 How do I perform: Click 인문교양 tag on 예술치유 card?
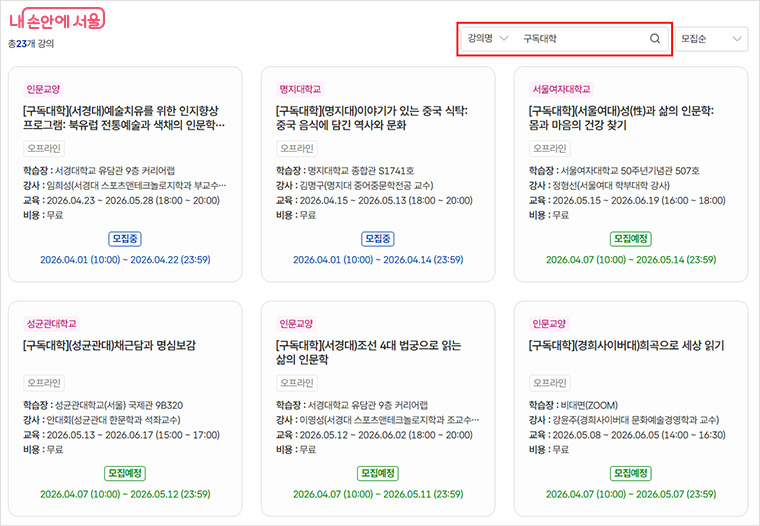pos(43,89)
